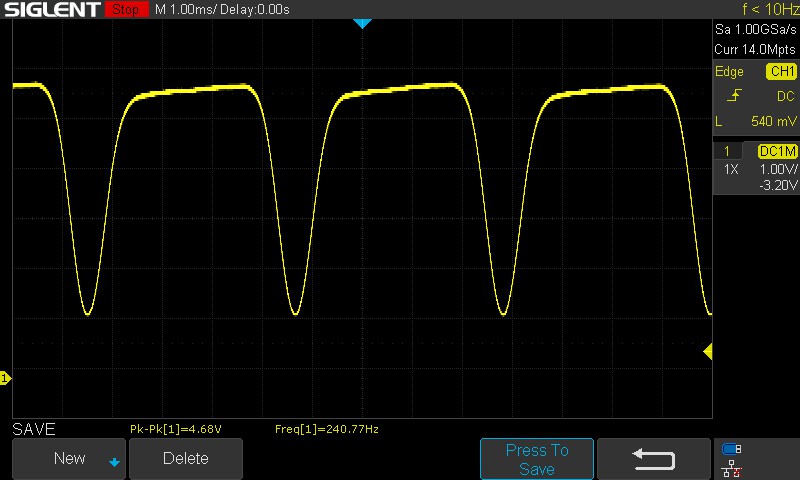Select the SAVE menu label

tap(33, 429)
